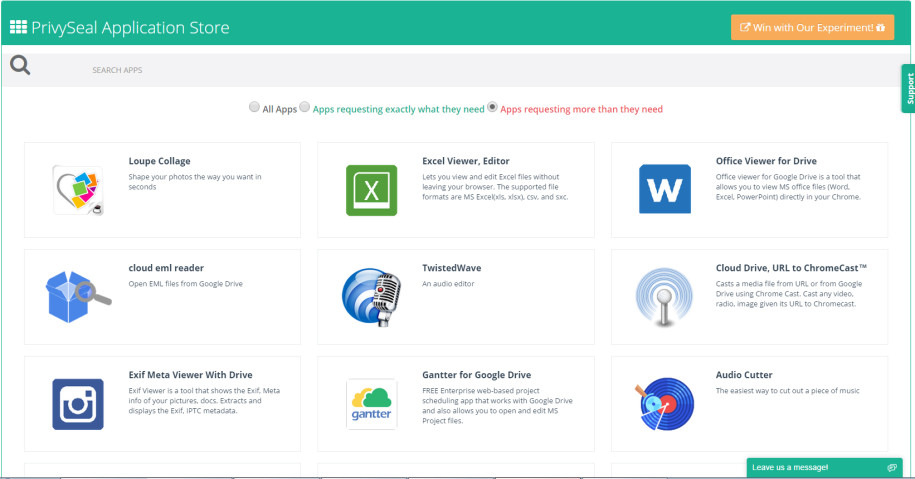The width and height of the screenshot is (915, 479).
Task: Open the Gantter cloud logo icon
Action: [372, 404]
